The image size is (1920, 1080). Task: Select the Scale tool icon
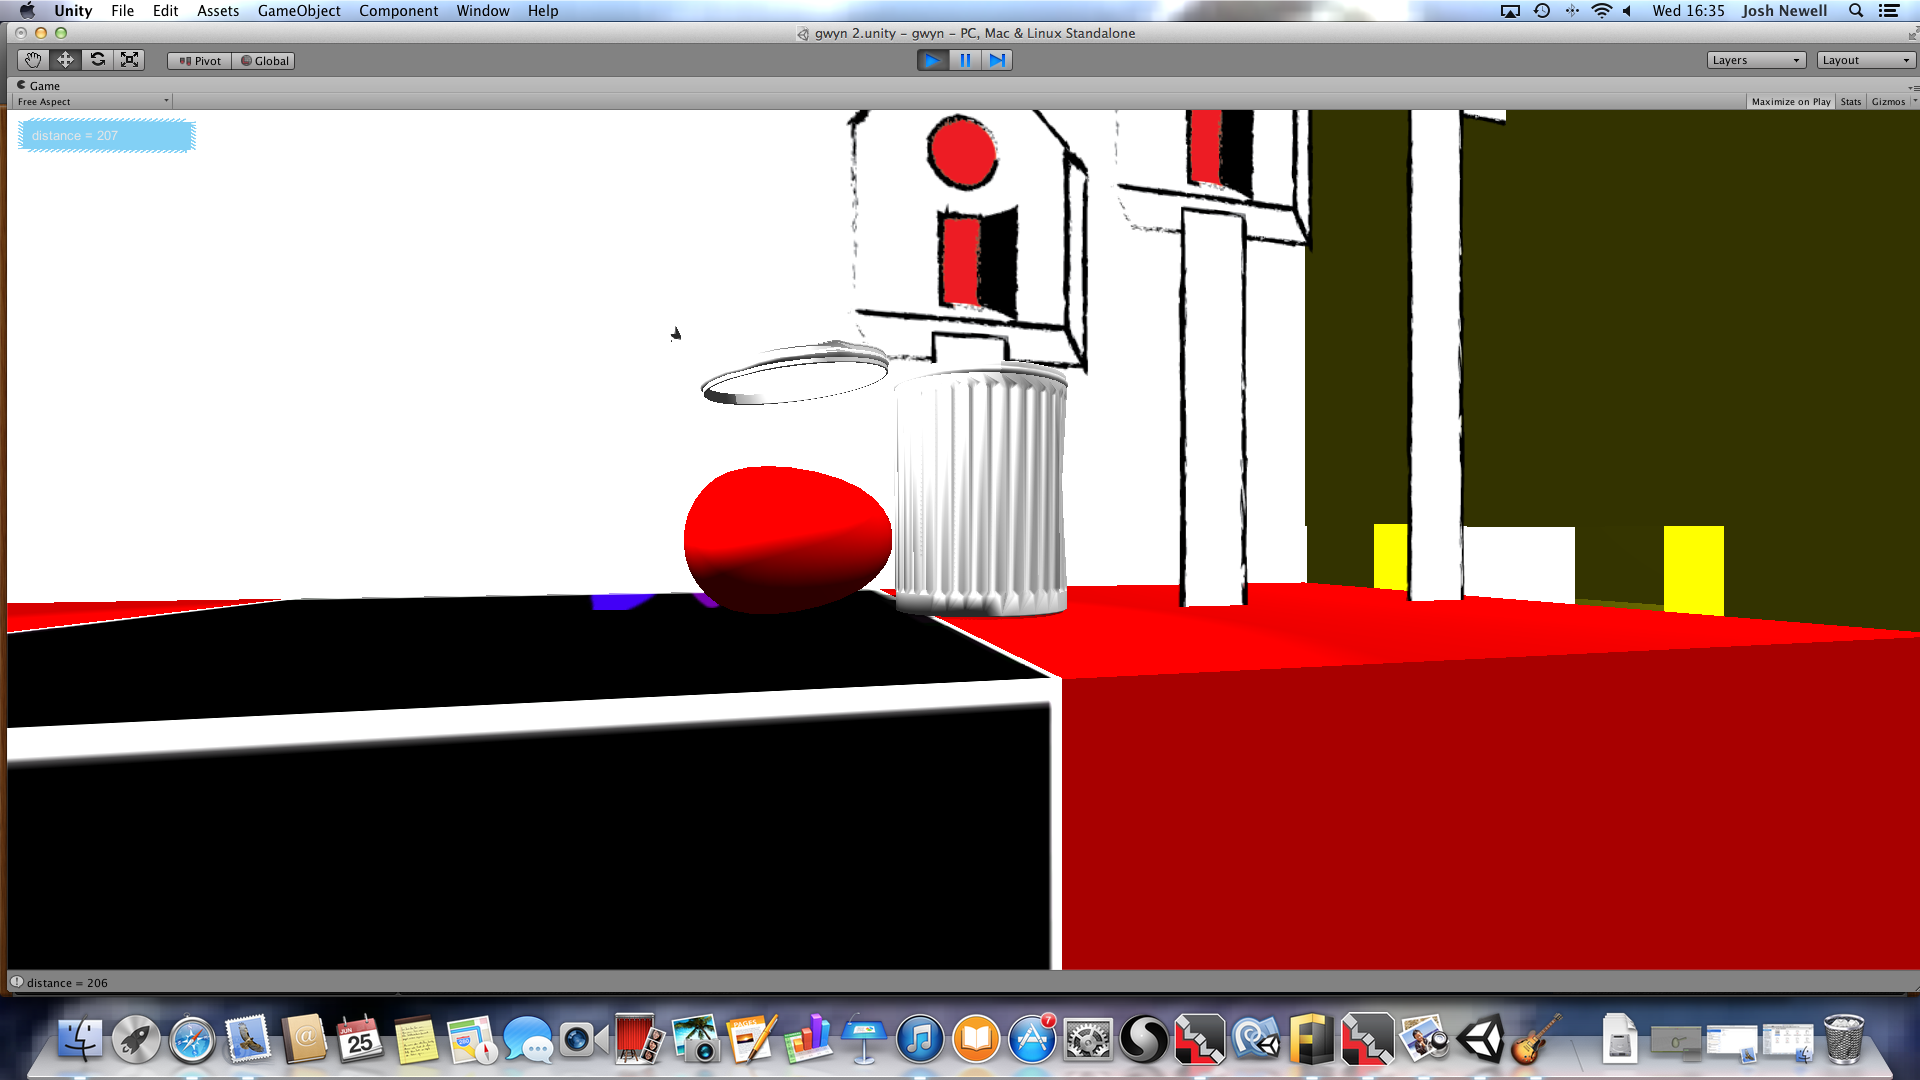click(130, 60)
